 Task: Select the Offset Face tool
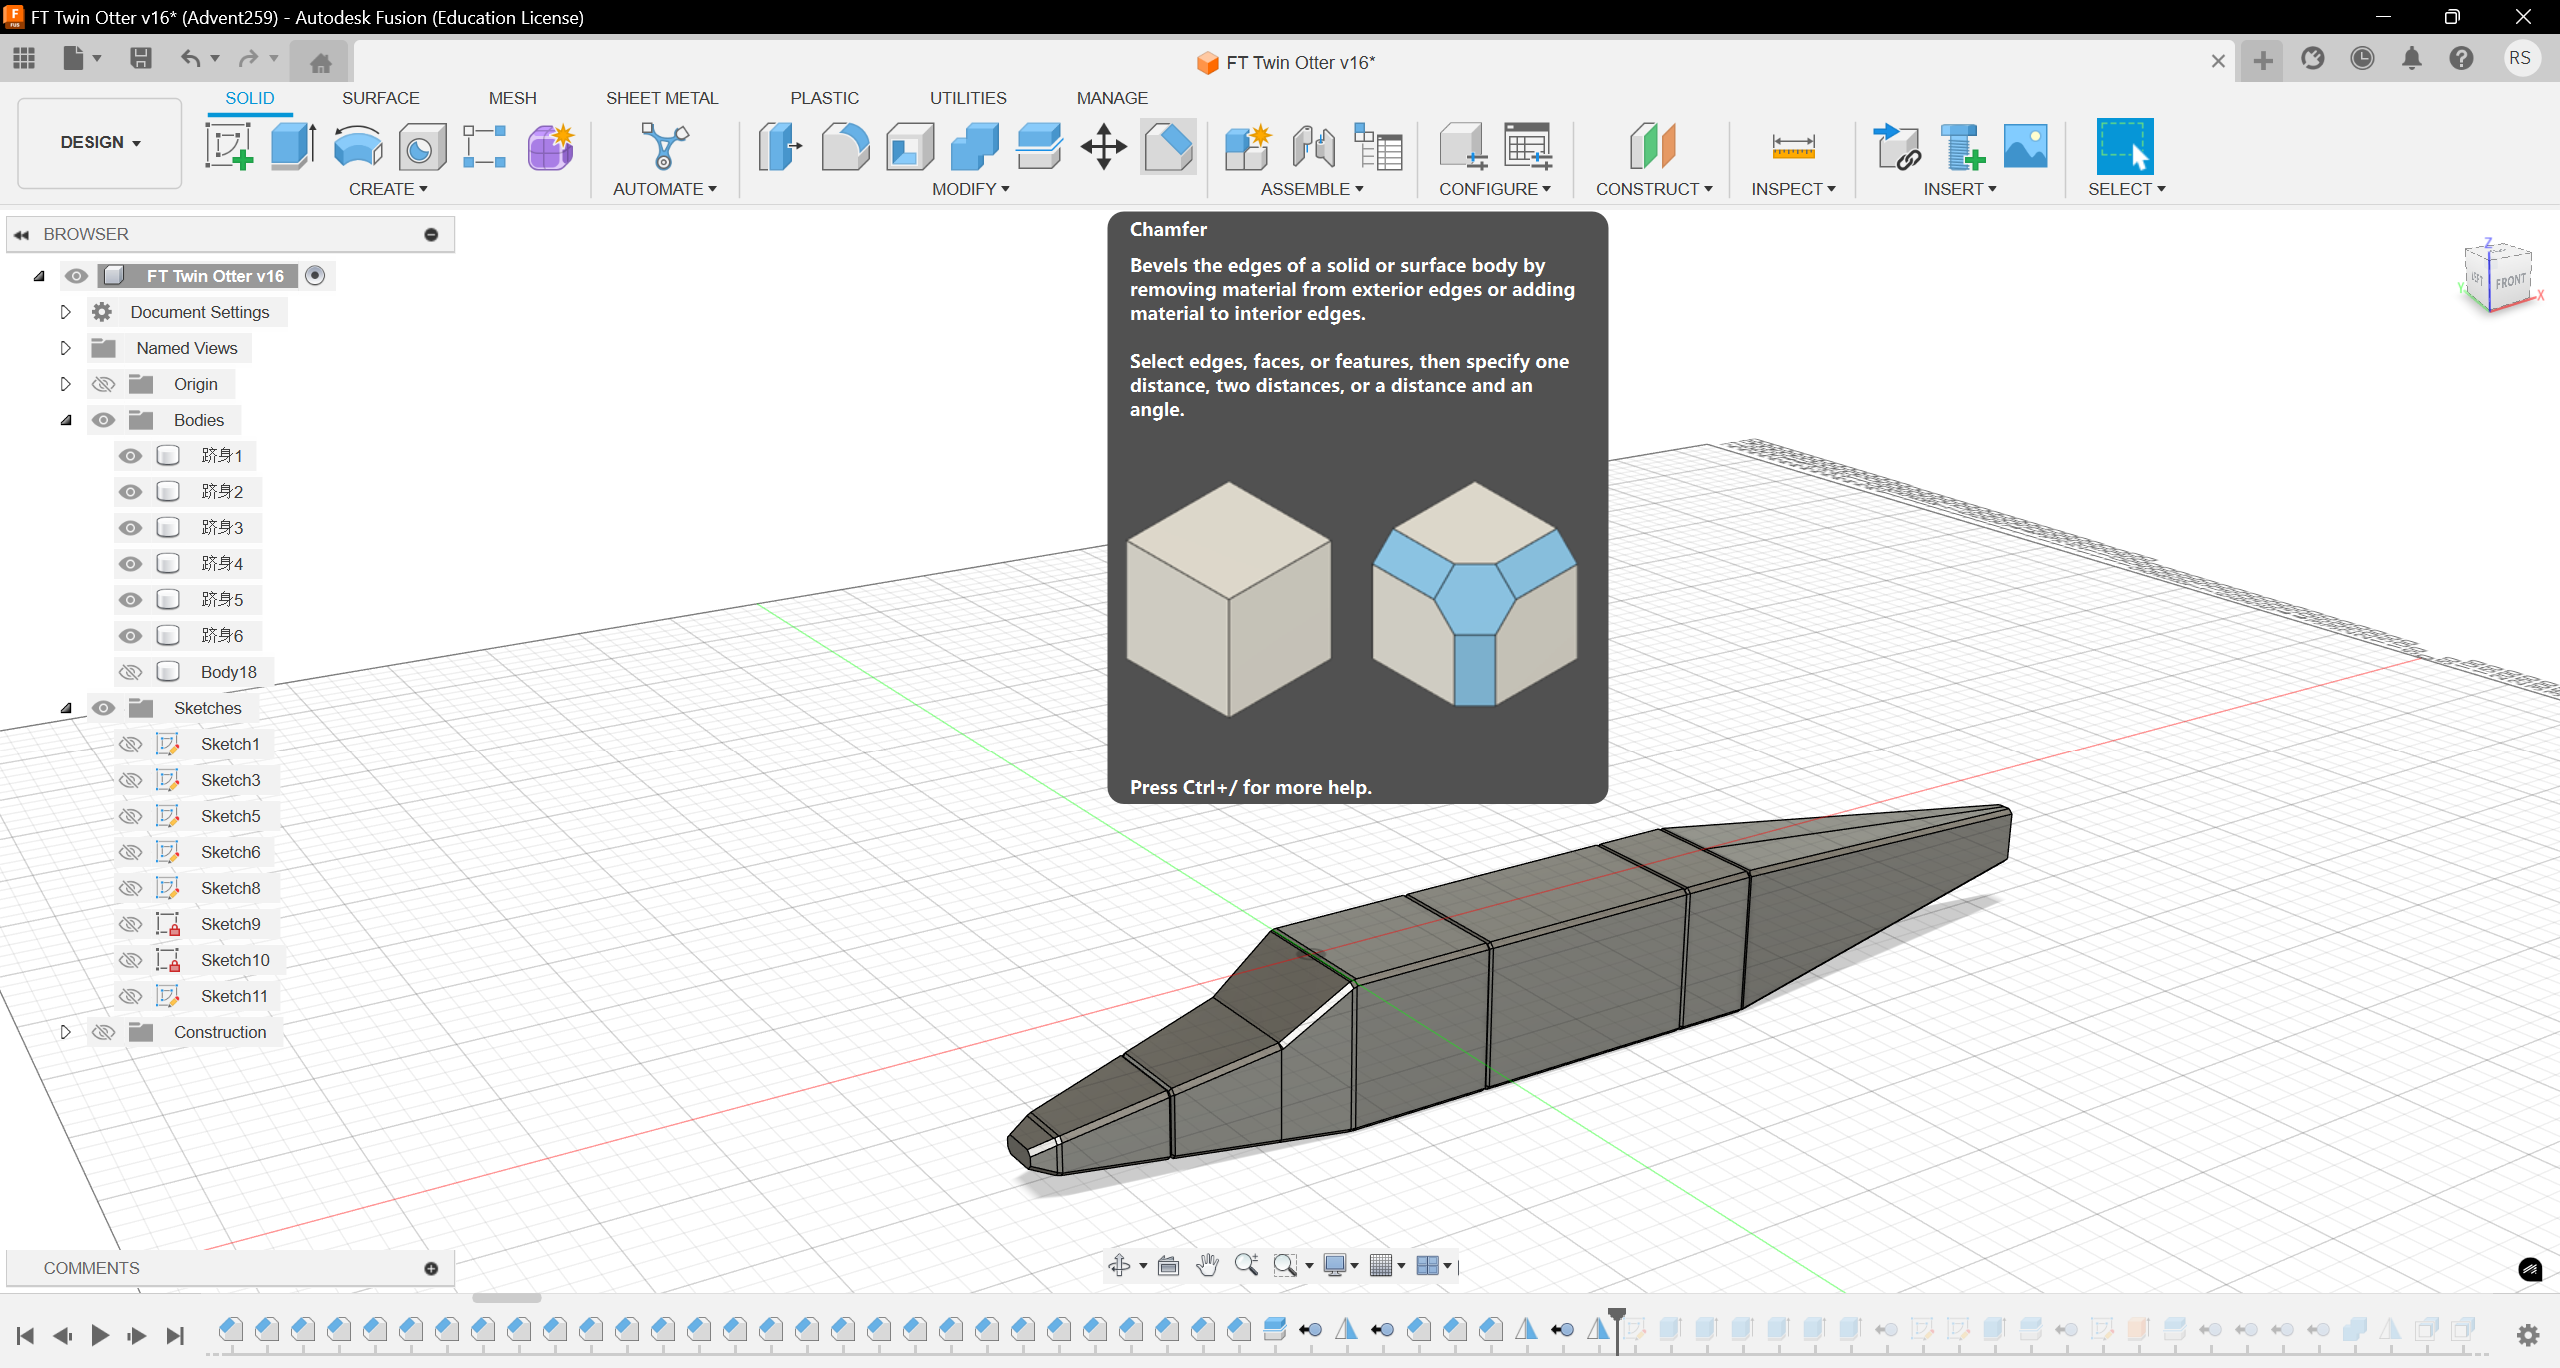click(x=1039, y=147)
